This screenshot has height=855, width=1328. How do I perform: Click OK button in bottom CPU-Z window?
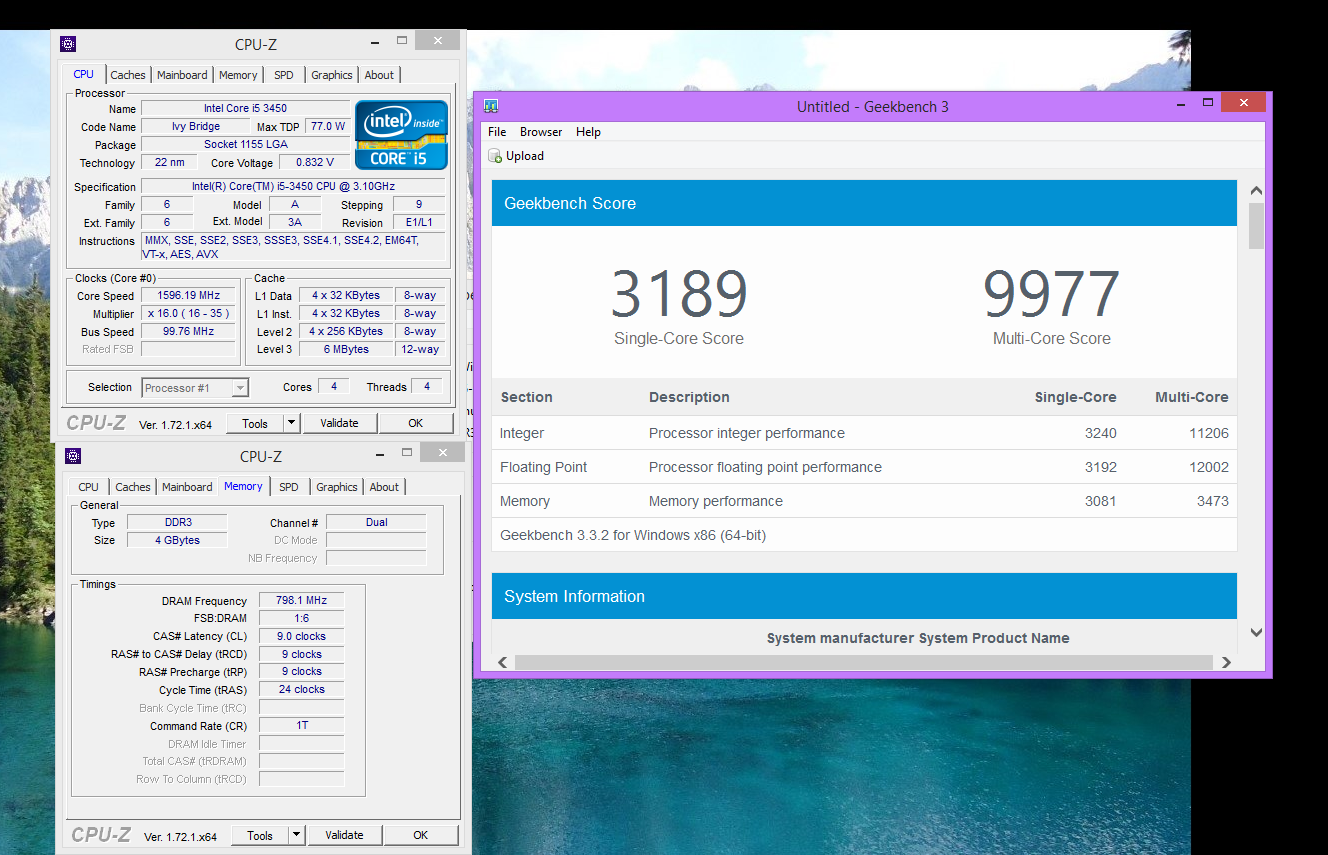tap(421, 835)
